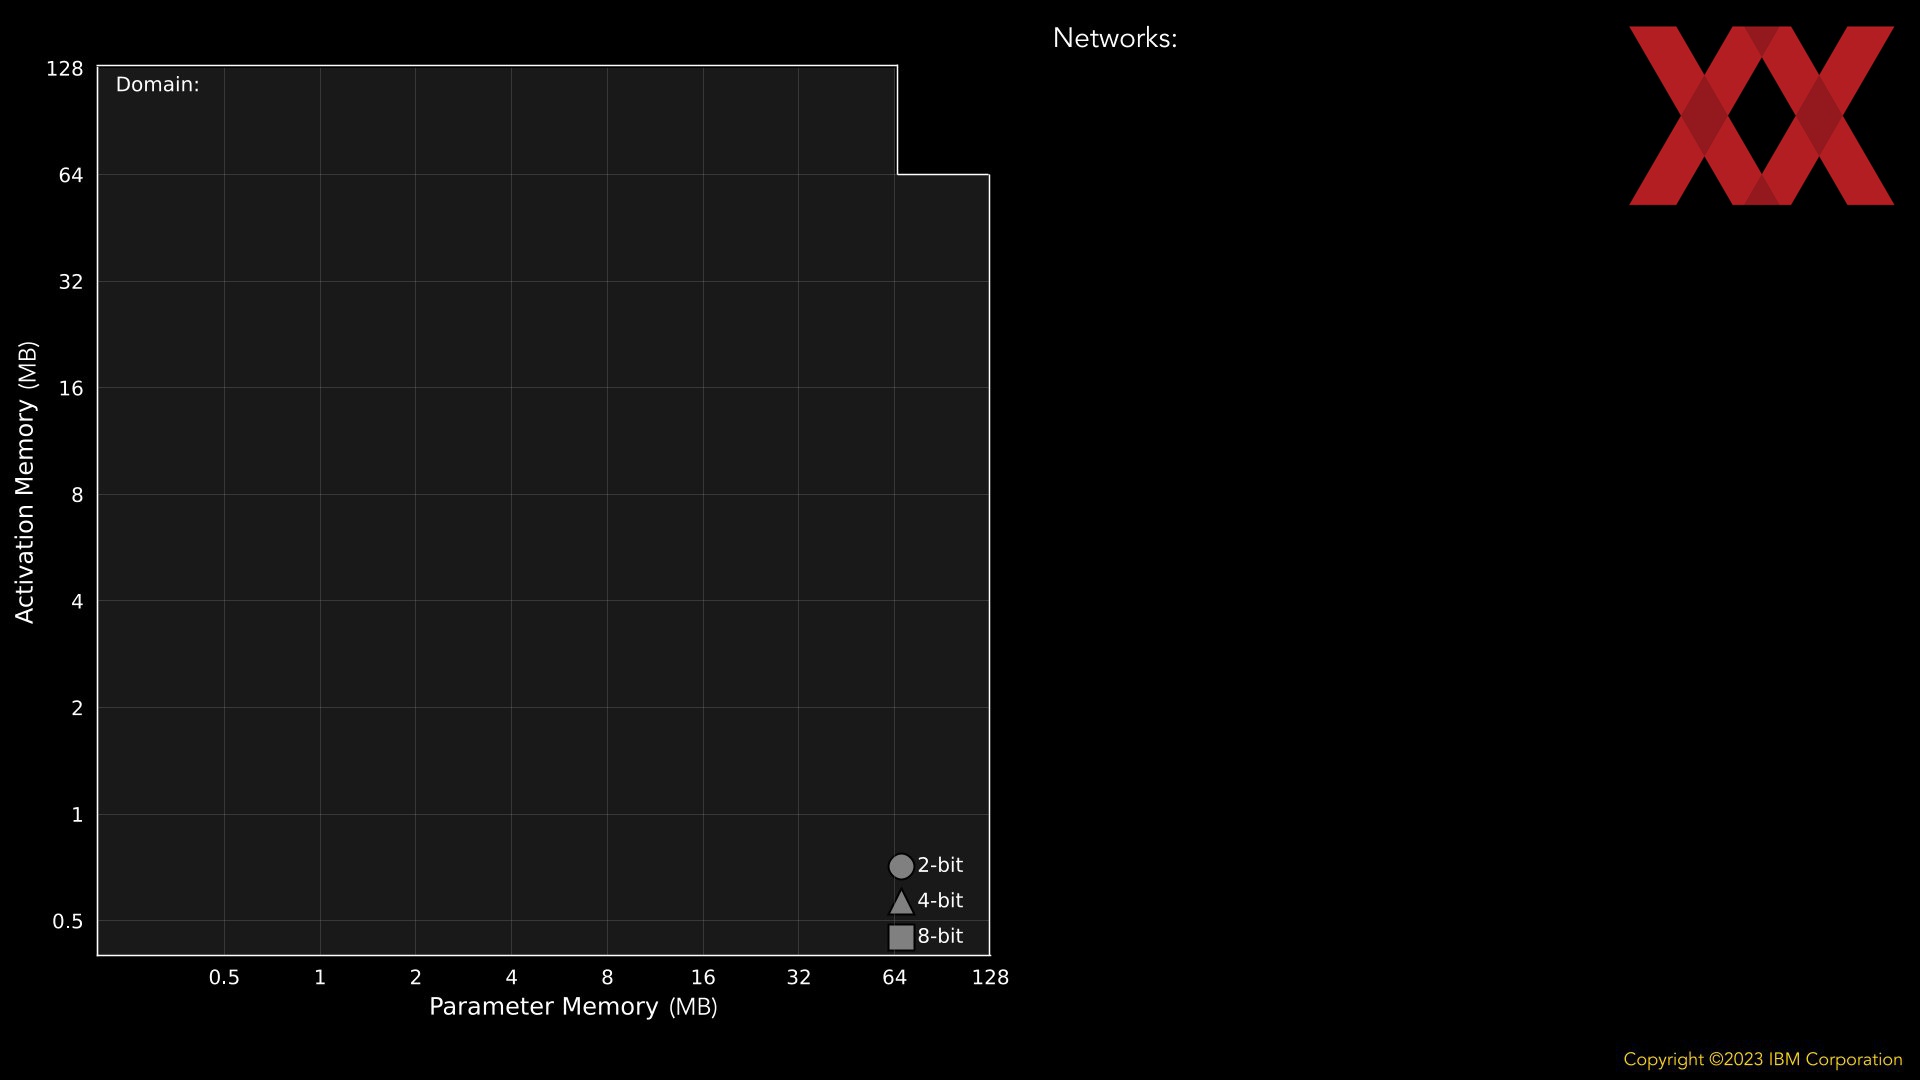Viewport: 1920px width, 1080px height.
Task: Click tick label 64 on Parameter Memory axis
Action: (x=895, y=978)
